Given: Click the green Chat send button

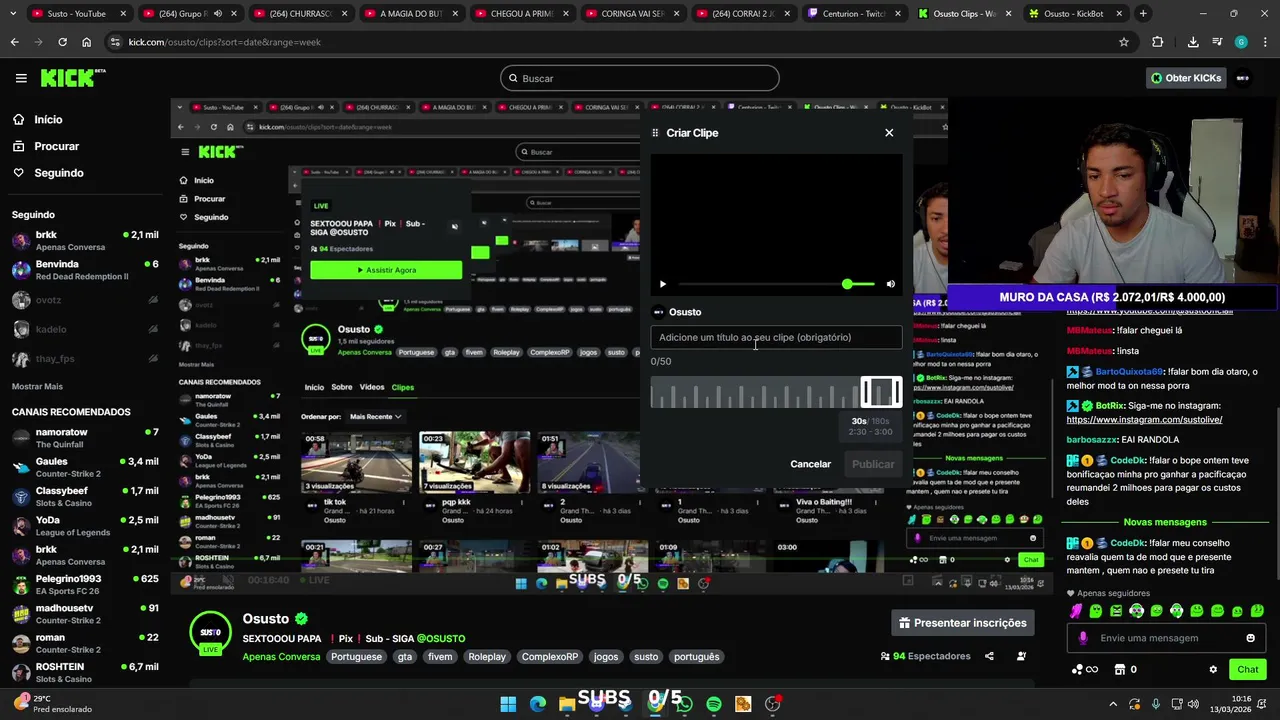Looking at the screenshot, I should pyautogui.click(x=1248, y=669).
